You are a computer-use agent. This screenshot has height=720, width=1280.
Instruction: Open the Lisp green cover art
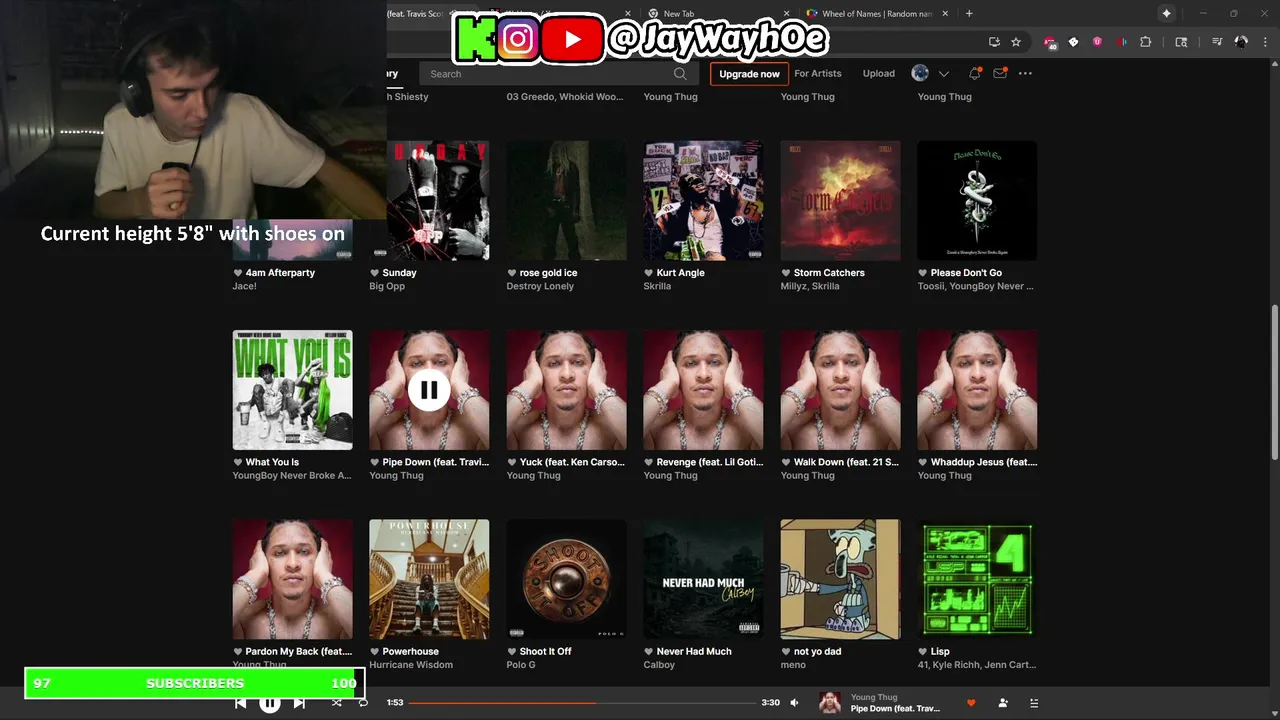977,579
